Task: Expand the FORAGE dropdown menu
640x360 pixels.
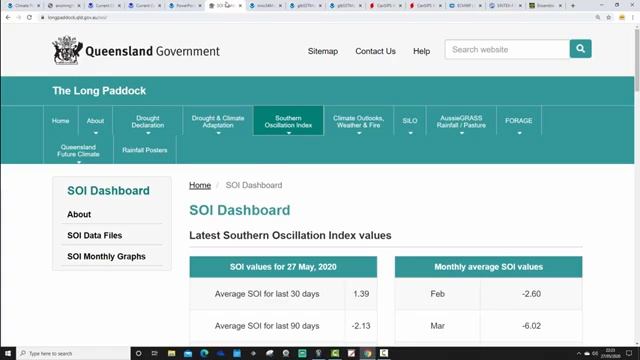Action: coord(519,133)
